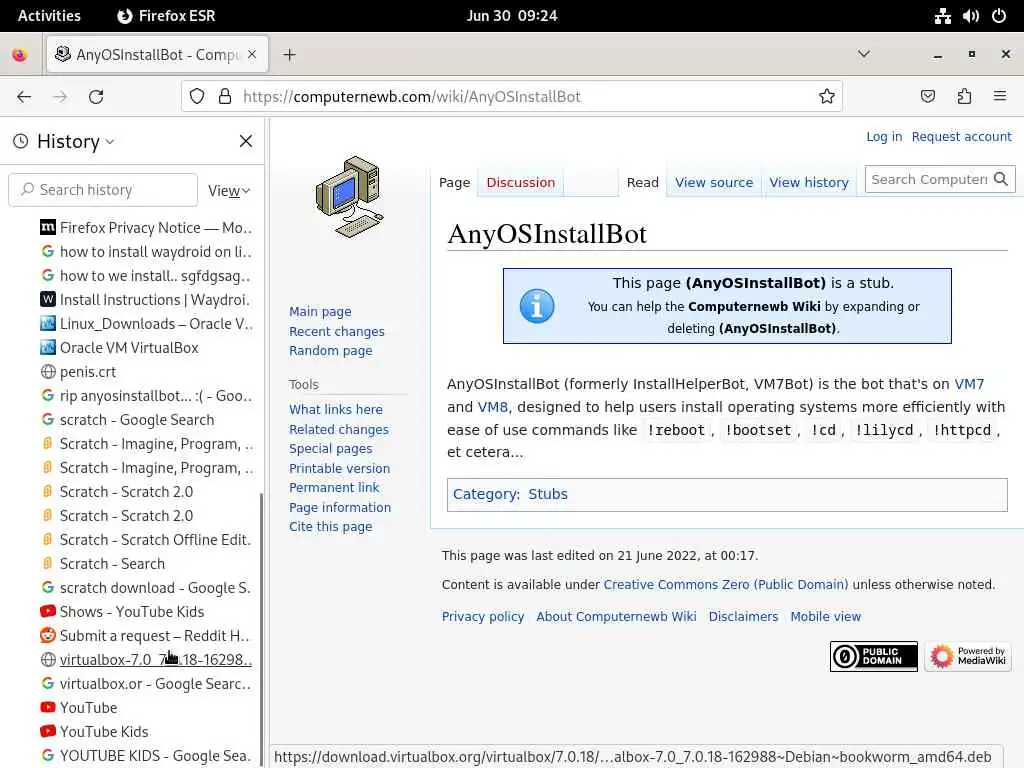This screenshot has height=768, width=1024.
Task: Open the Main page link
Action: point(320,312)
